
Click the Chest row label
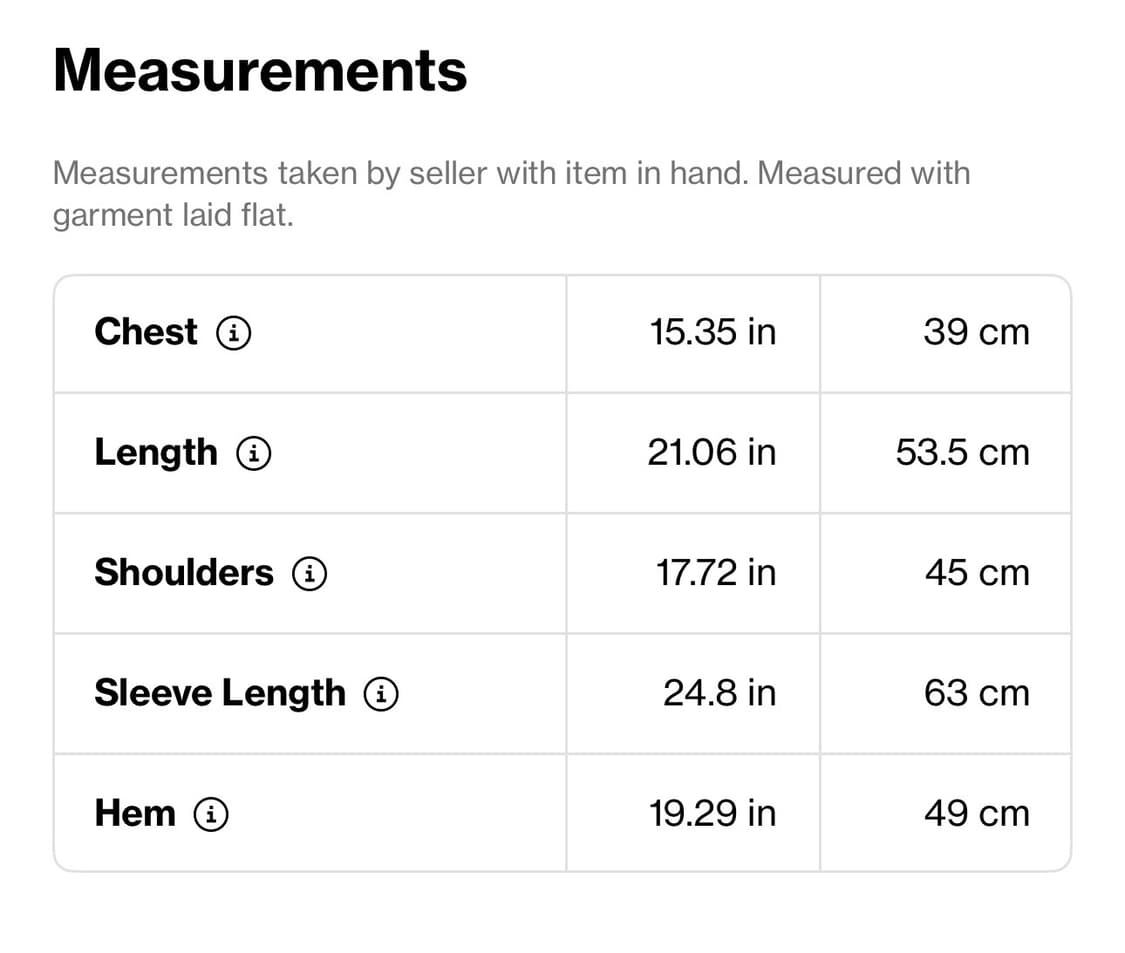pos(146,332)
